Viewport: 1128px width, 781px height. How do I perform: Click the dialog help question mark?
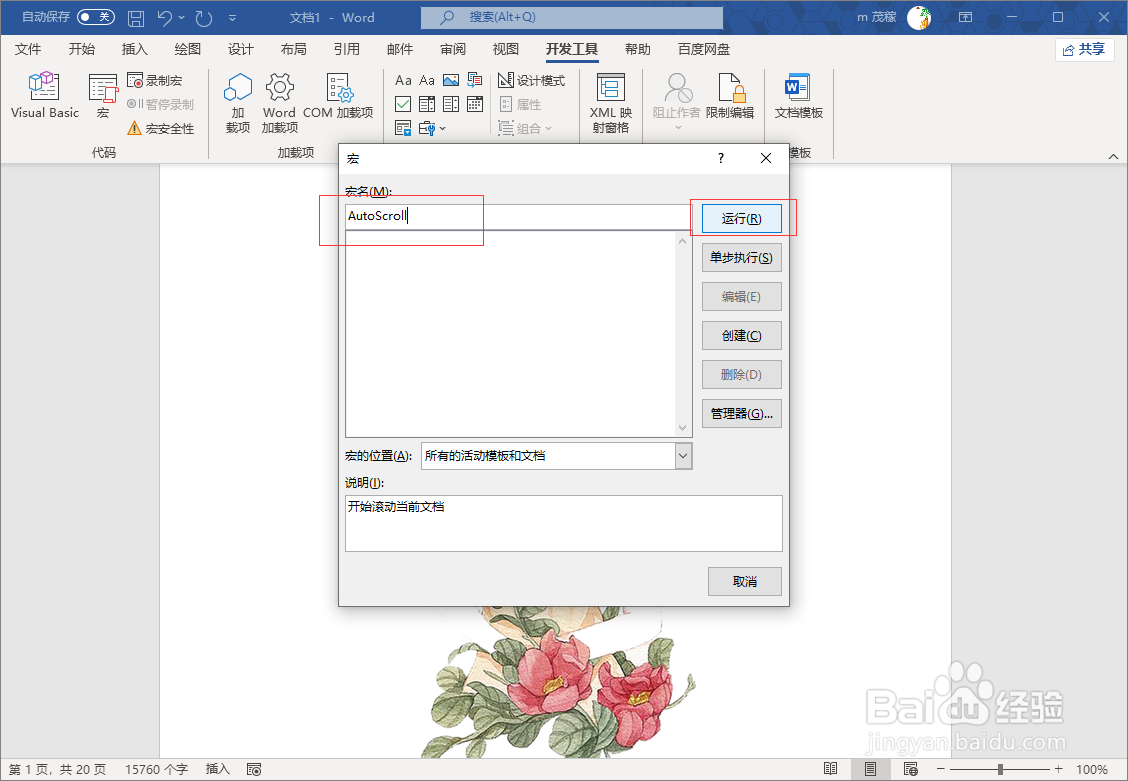pos(721,158)
